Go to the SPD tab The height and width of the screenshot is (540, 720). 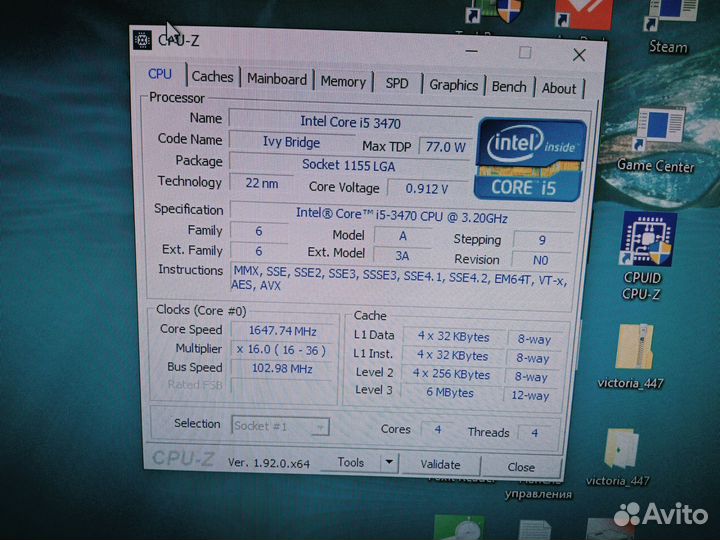397,84
